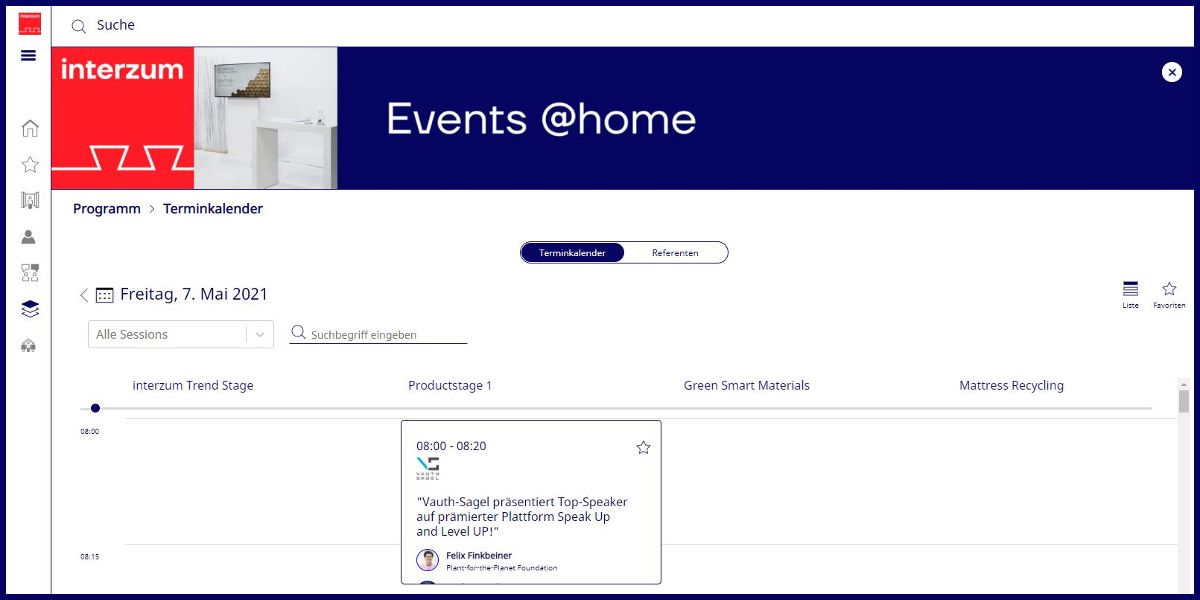Select the Terminkalender toggle tab
The height and width of the screenshot is (600, 1200).
[572, 253]
